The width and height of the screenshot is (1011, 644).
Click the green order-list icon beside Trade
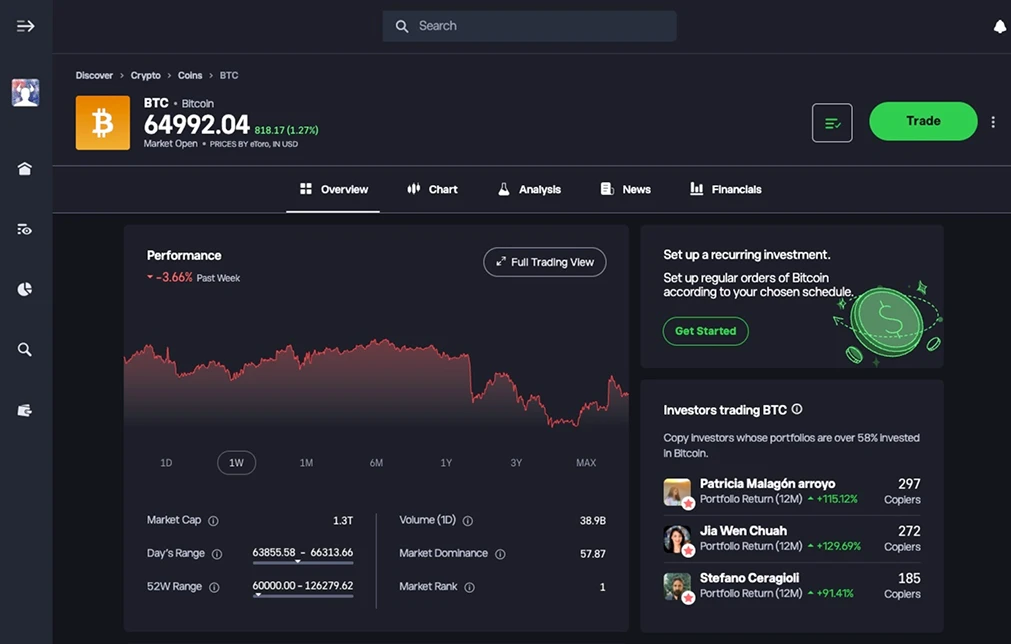[x=831, y=121]
